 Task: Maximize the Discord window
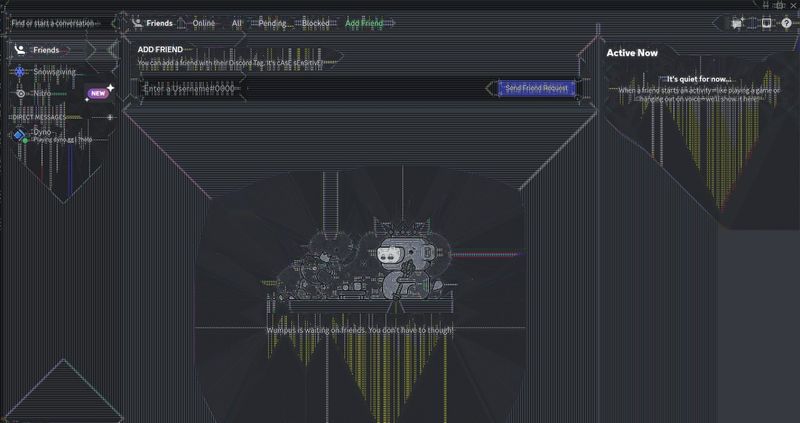[779, 5]
